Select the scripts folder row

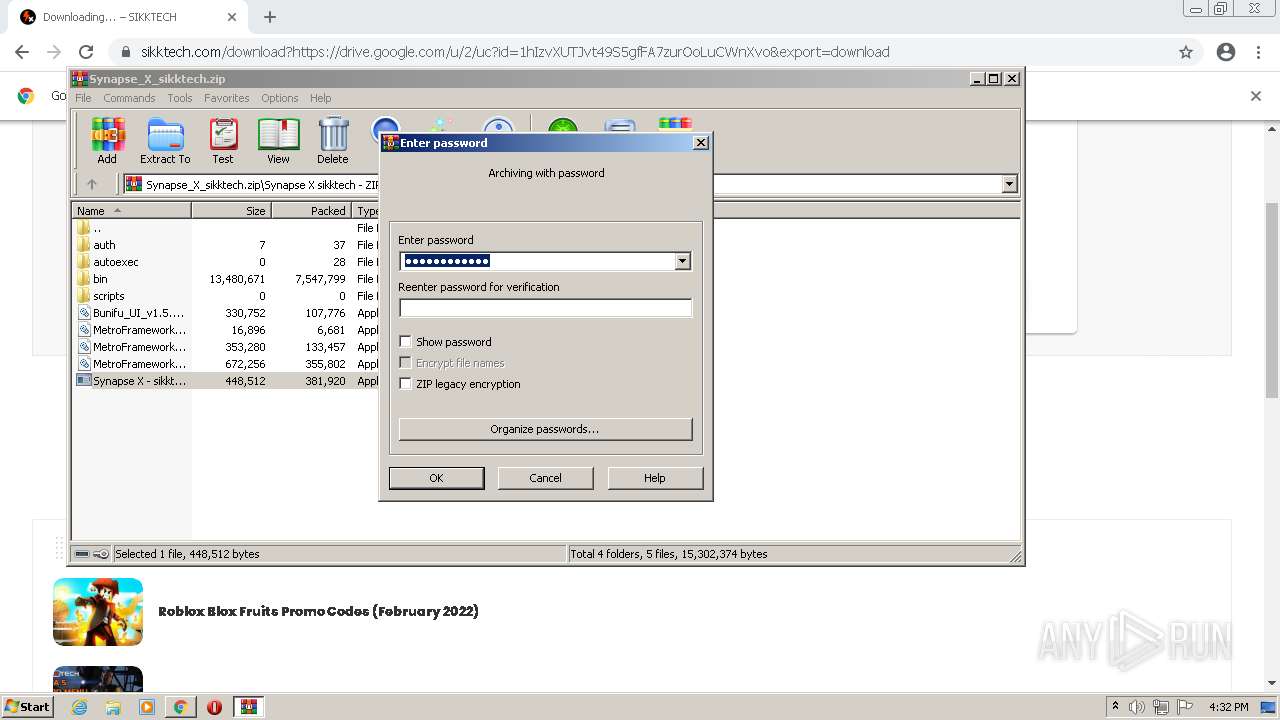(x=225, y=296)
